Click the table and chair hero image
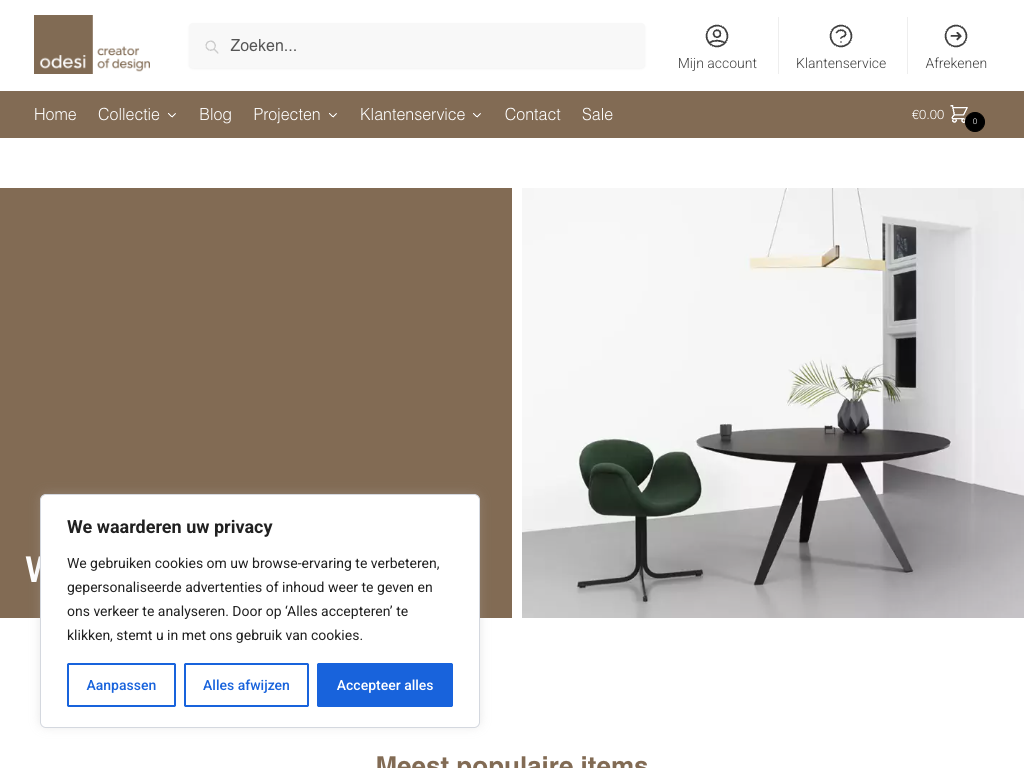Screen dimensions: 1024x768 pos(773,403)
